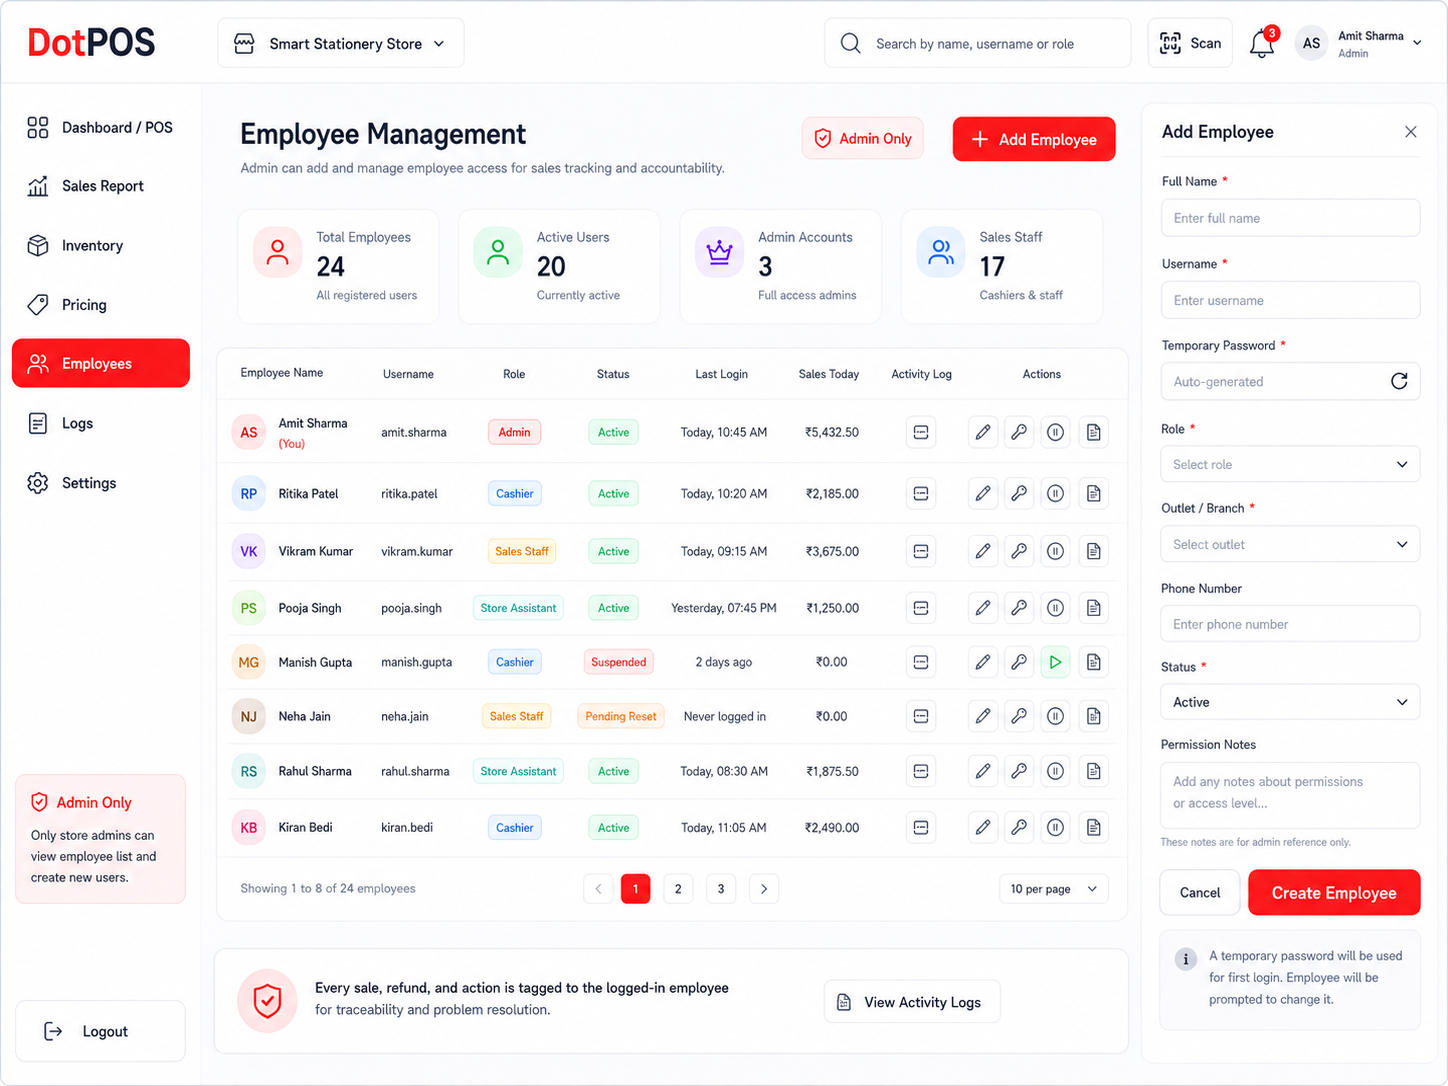
Task: Regenerate the temporary password refresh icon
Action: pos(1399,381)
